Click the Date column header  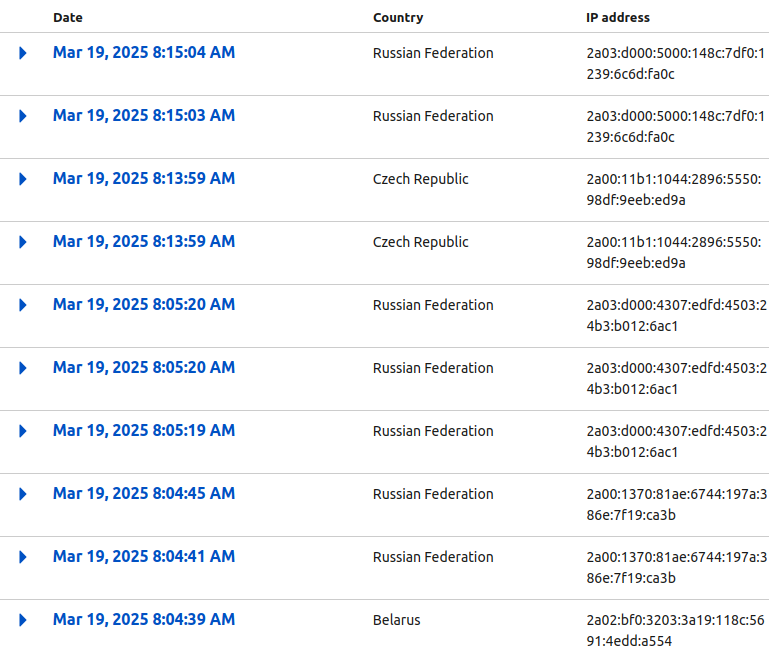(x=69, y=17)
